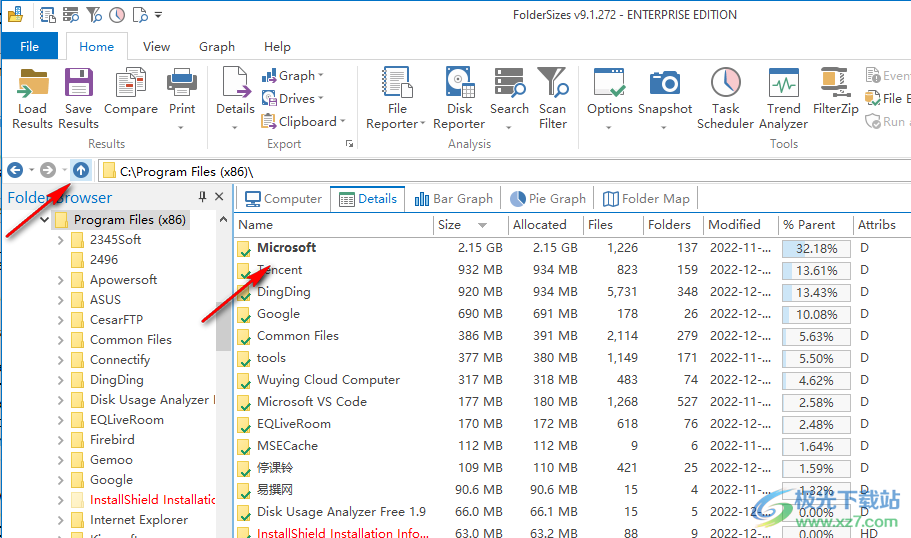Viewport: 911px width, 538px height.
Task: Open the Options settings icon
Action: (609, 83)
